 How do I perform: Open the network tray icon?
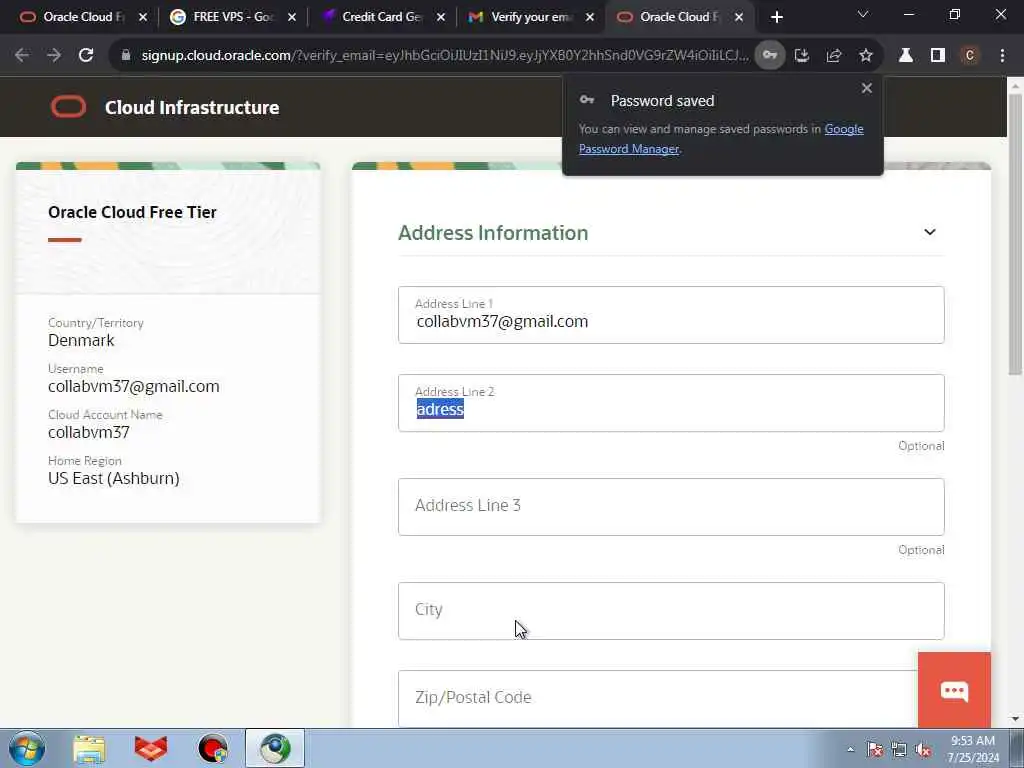(x=899, y=750)
